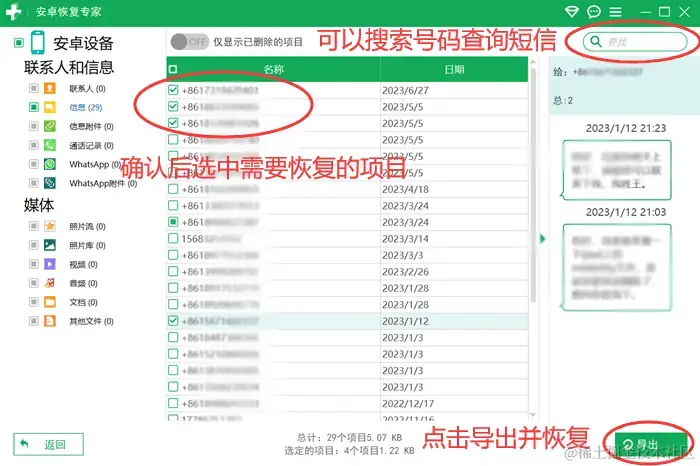The image size is (700, 466).
Task: Open the message bubble from 2023/1/12 21:03
Action: click(617, 267)
